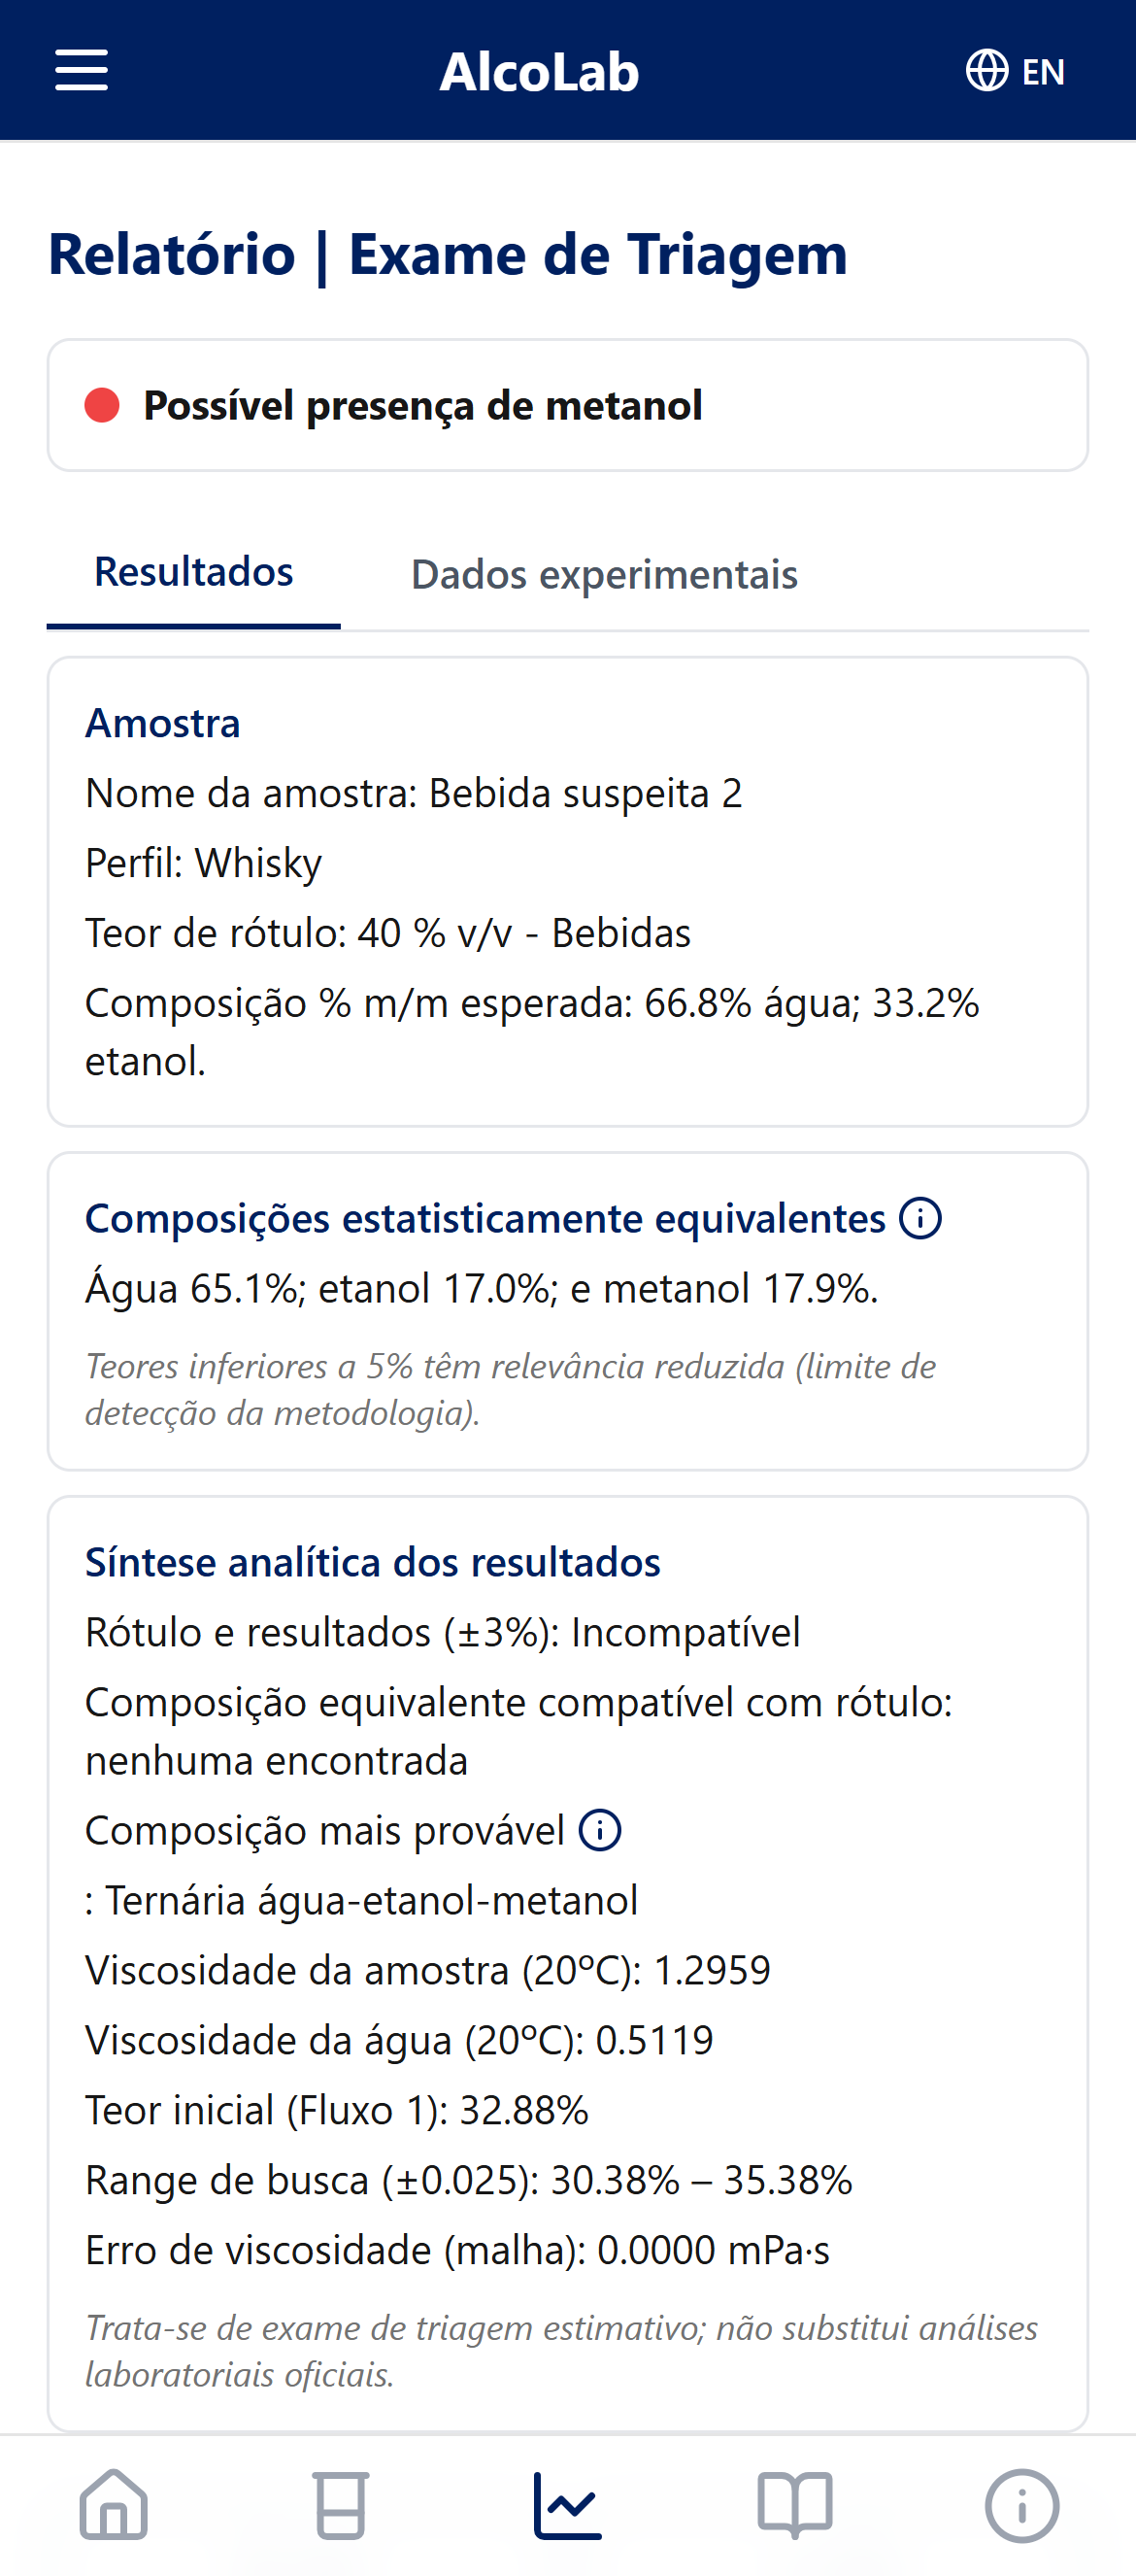Open the hamburger navigation menu

(81, 71)
